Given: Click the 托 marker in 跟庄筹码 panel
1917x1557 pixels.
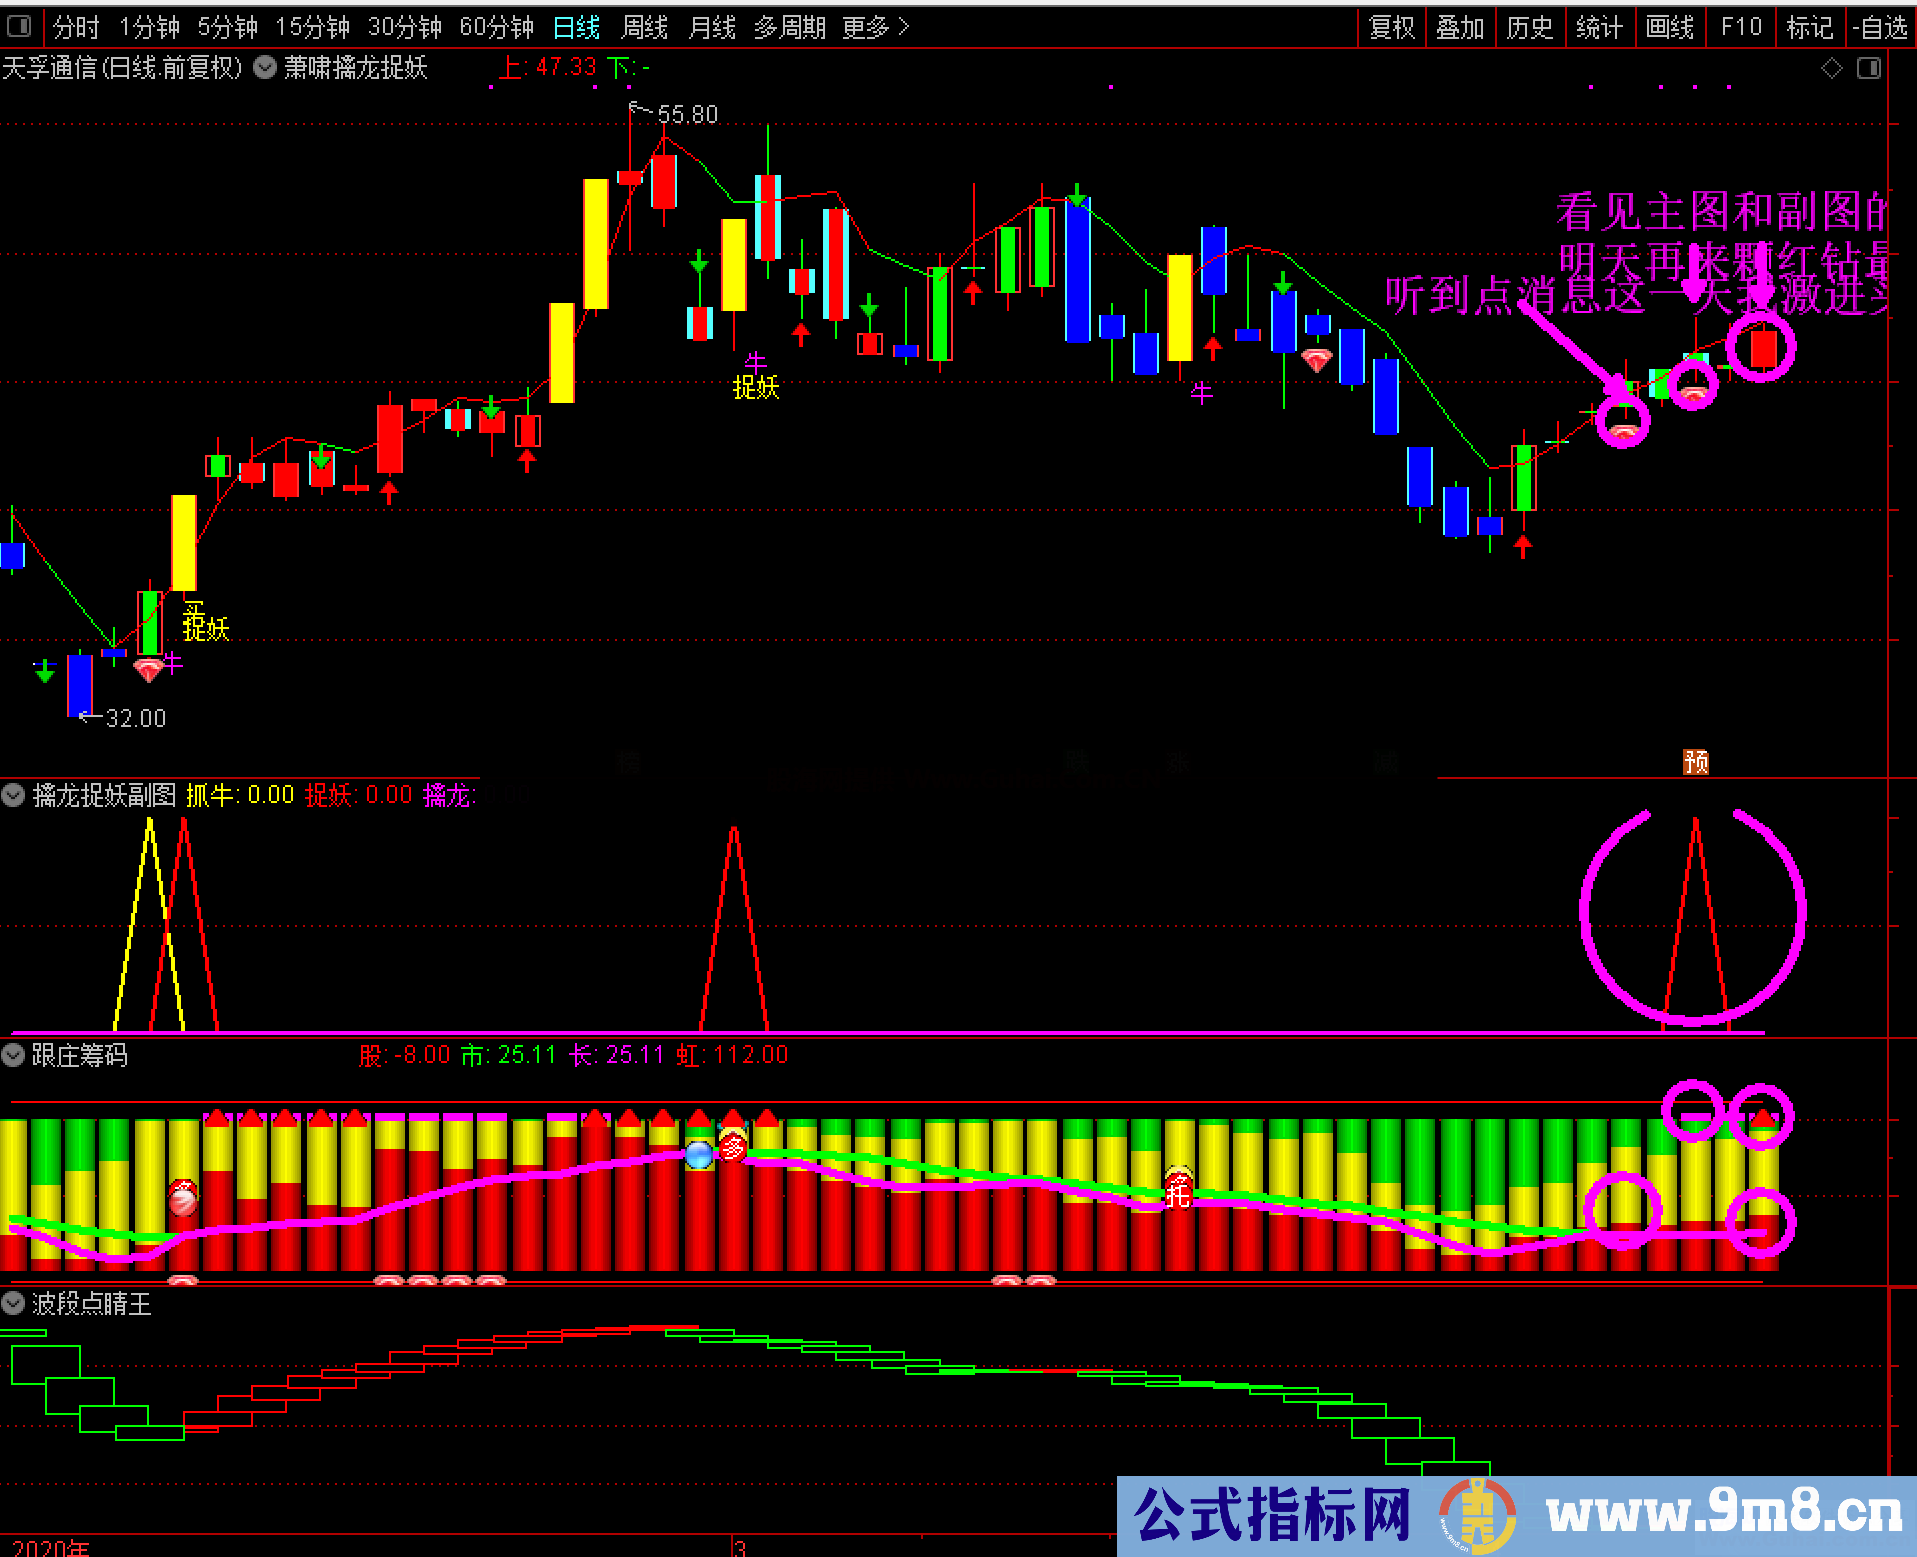Looking at the screenshot, I should tap(1179, 1190).
